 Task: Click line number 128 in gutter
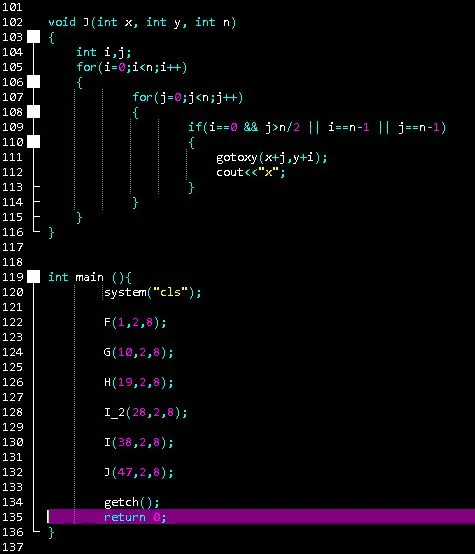point(12,412)
